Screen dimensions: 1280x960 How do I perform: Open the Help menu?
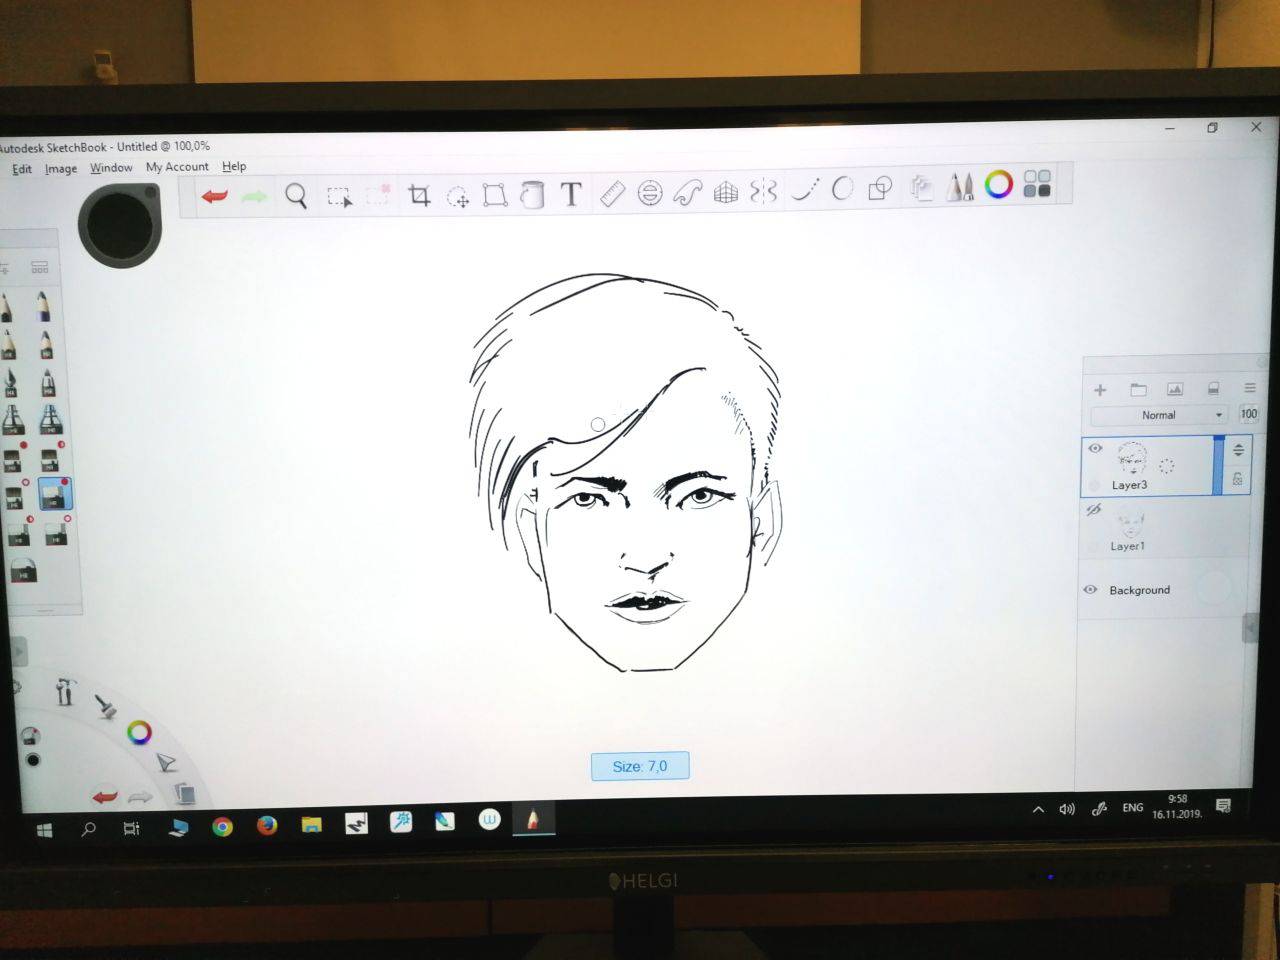(234, 167)
